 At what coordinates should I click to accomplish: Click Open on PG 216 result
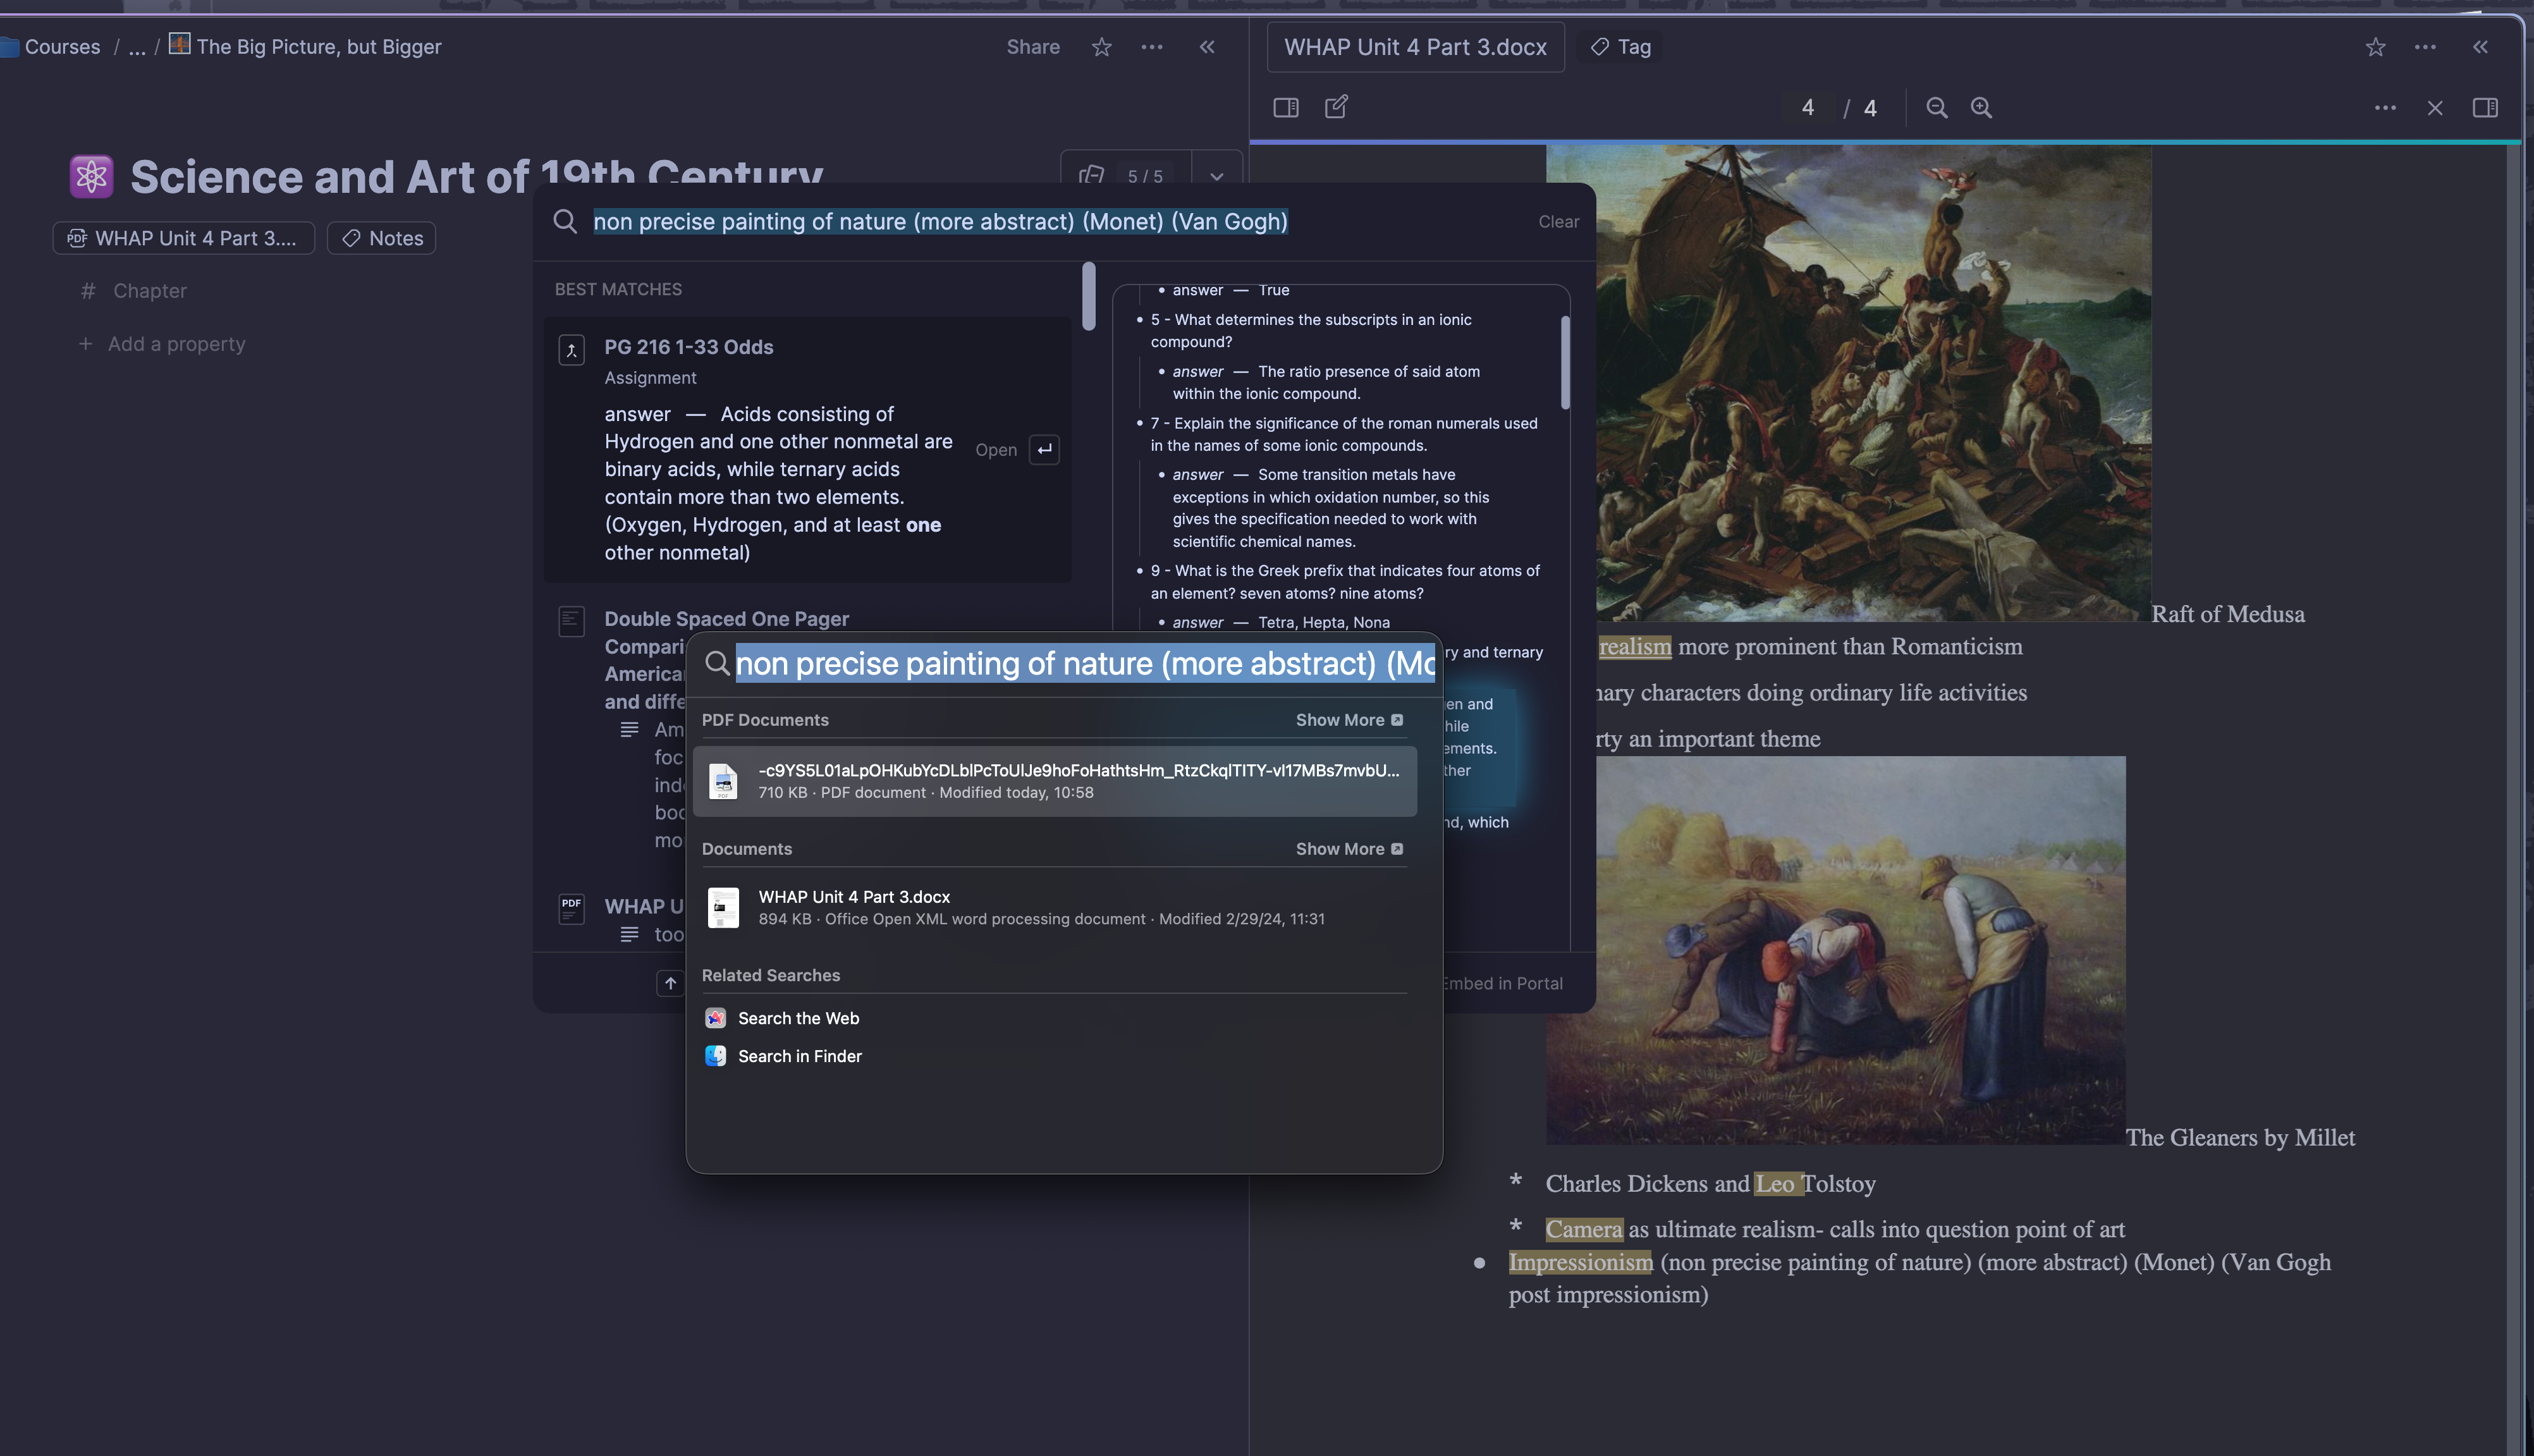[996, 450]
